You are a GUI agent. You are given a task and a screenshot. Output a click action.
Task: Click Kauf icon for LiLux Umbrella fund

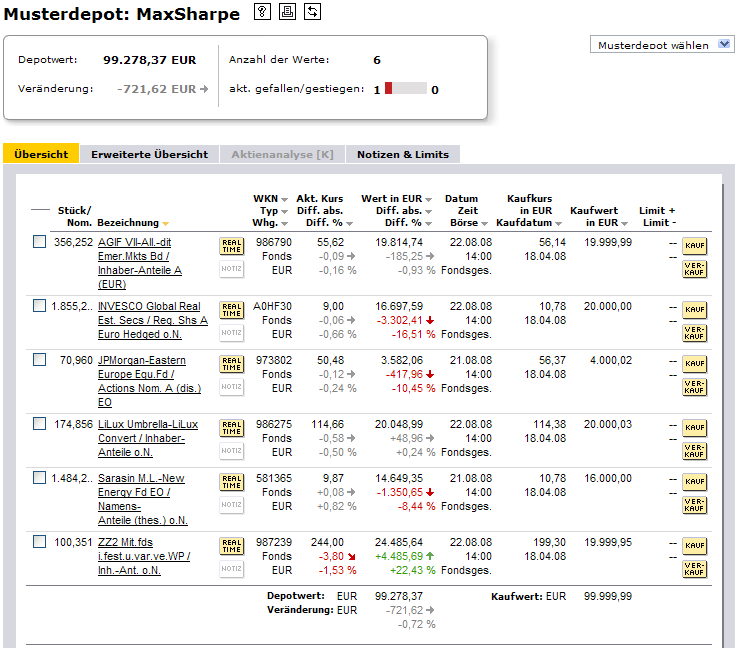694,427
